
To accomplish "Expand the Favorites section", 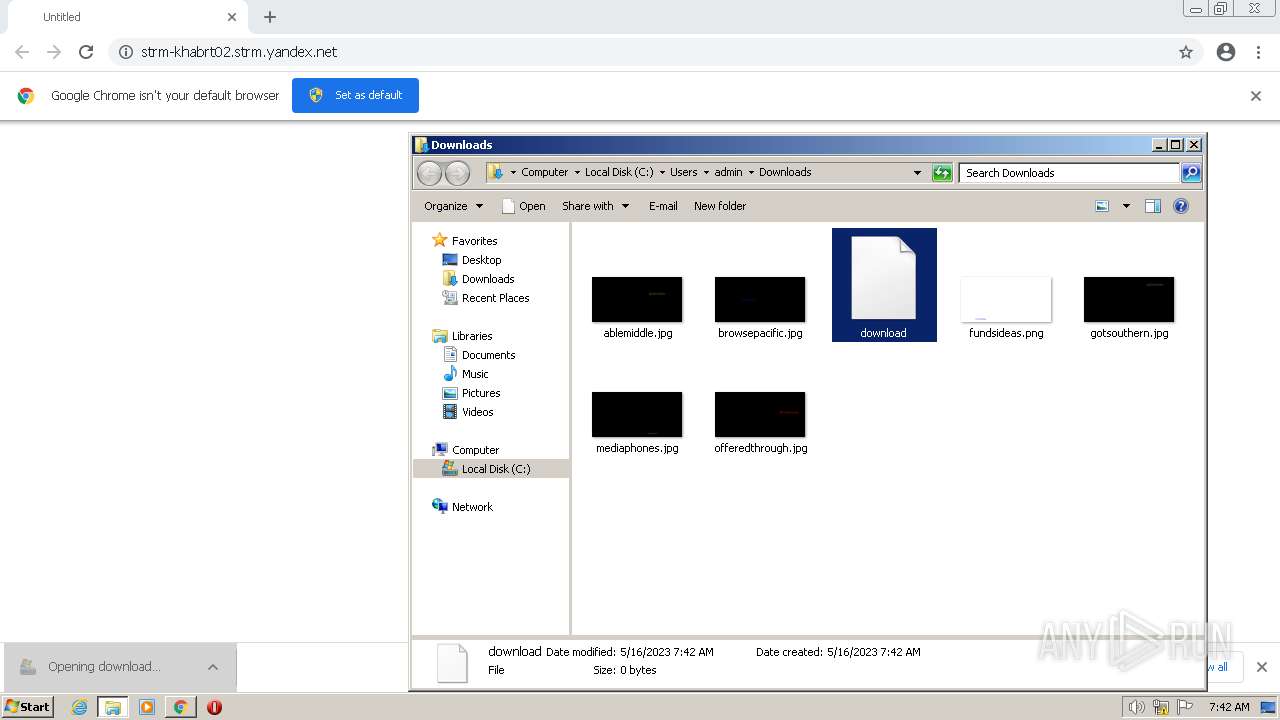I will 474,241.
